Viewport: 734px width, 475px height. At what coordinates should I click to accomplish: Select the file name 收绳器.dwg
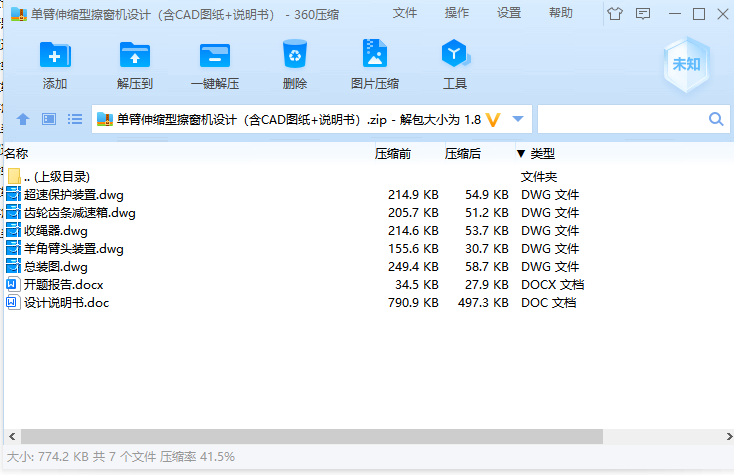(56, 231)
